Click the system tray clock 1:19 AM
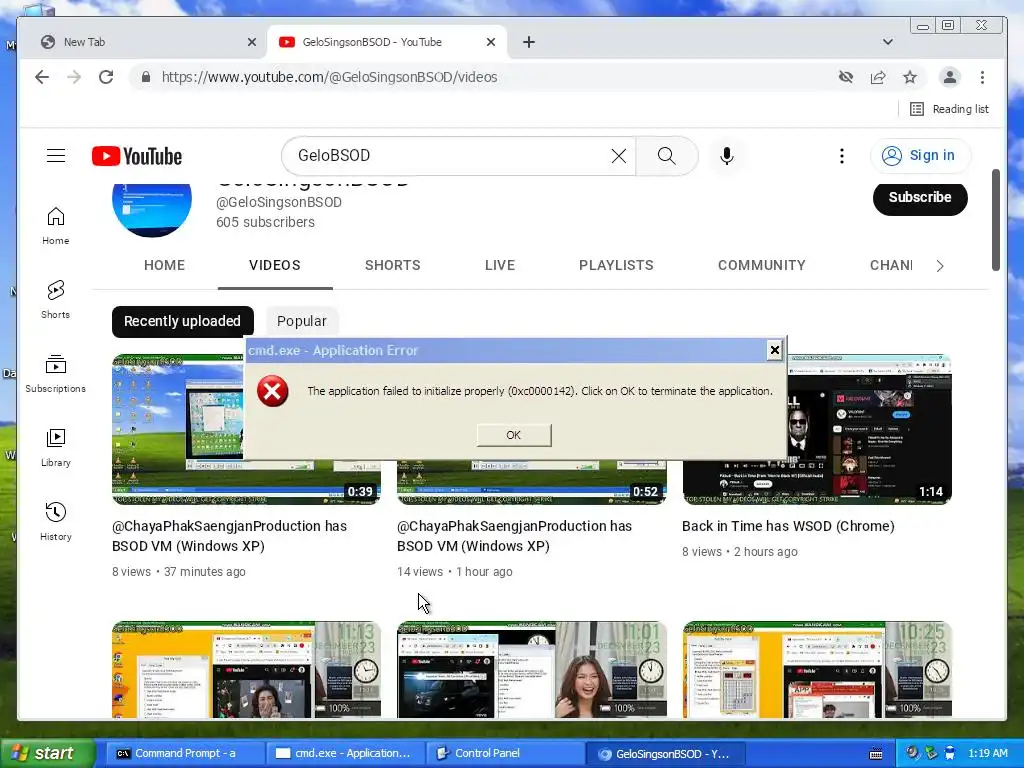 (988, 753)
